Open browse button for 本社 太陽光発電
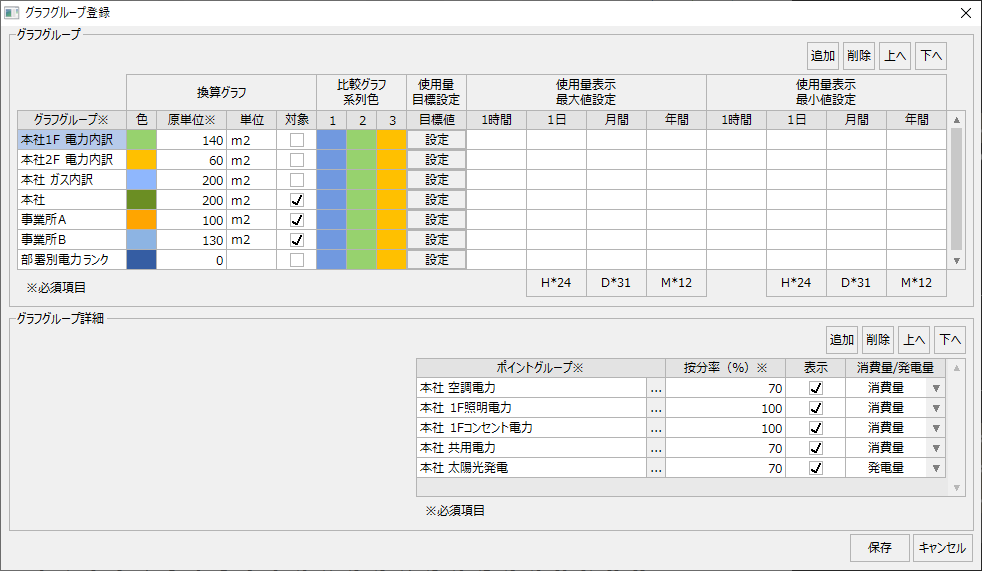The height and width of the screenshot is (571, 982). point(656,468)
